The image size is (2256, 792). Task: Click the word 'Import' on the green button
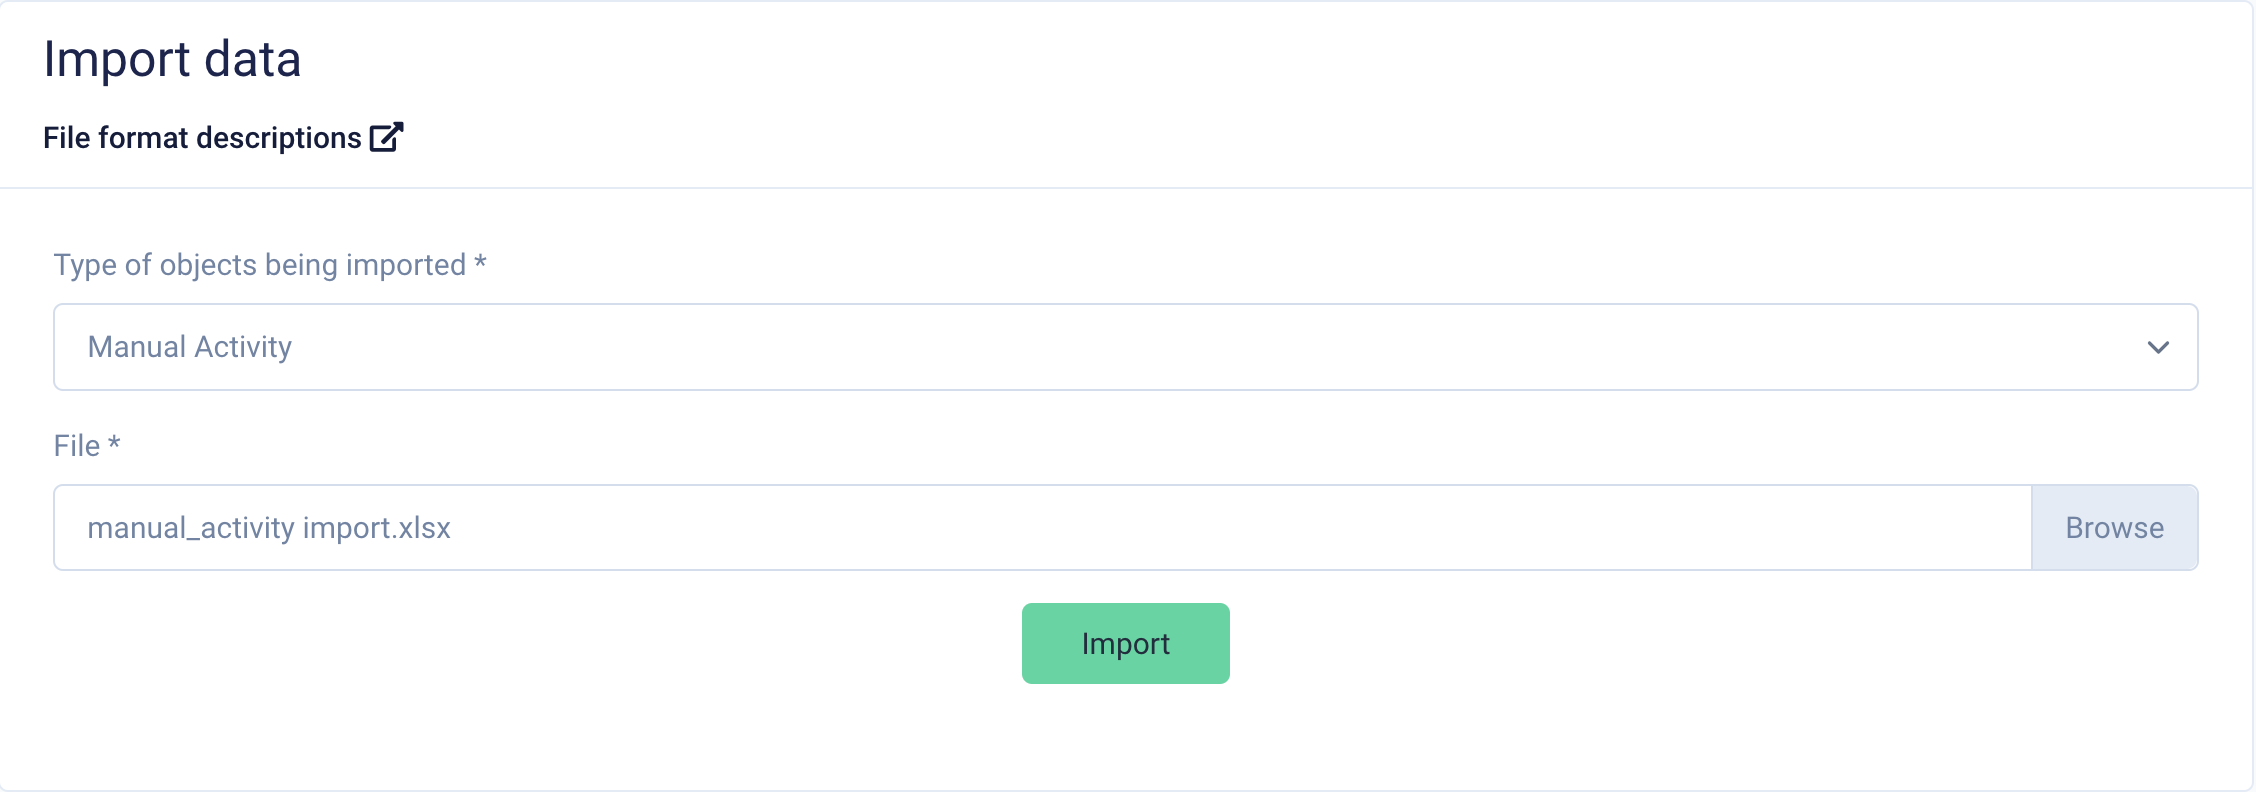pyautogui.click(x=1125, y=644)
